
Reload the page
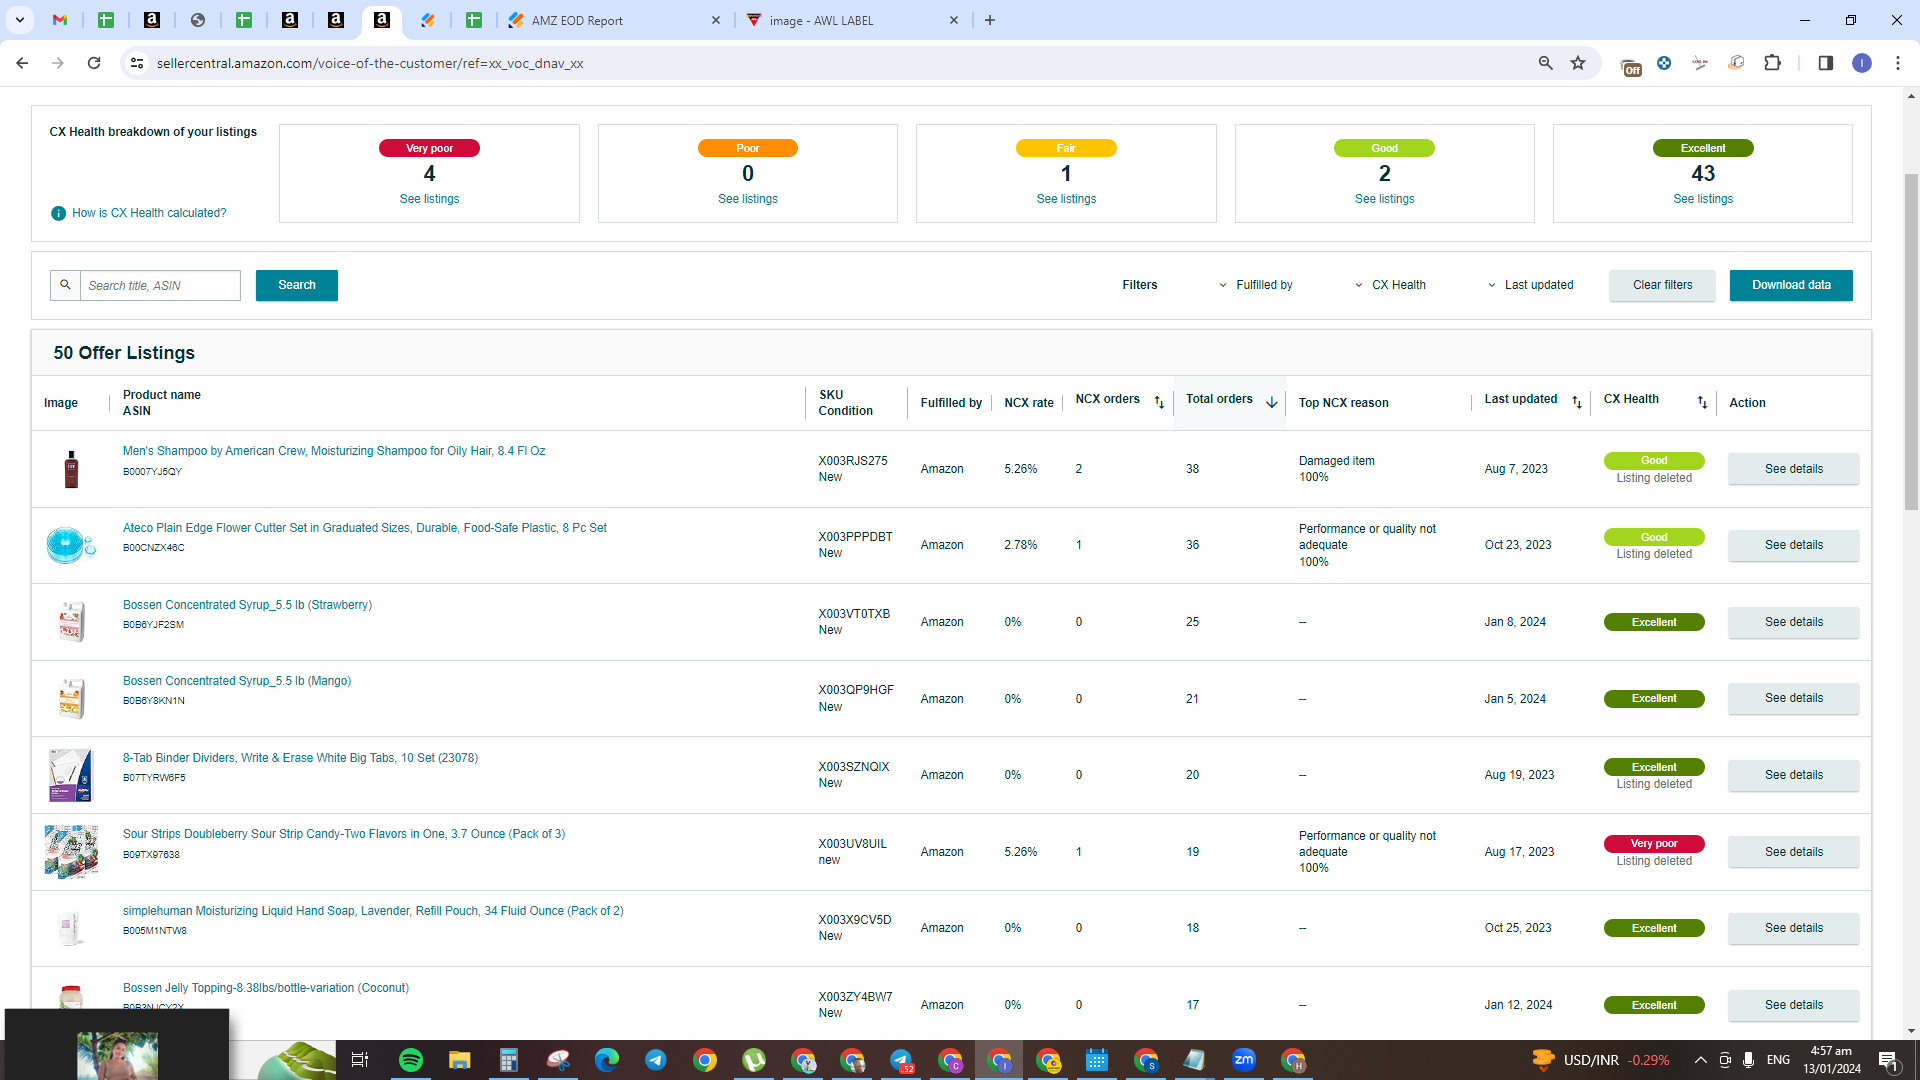click(94, 63)
